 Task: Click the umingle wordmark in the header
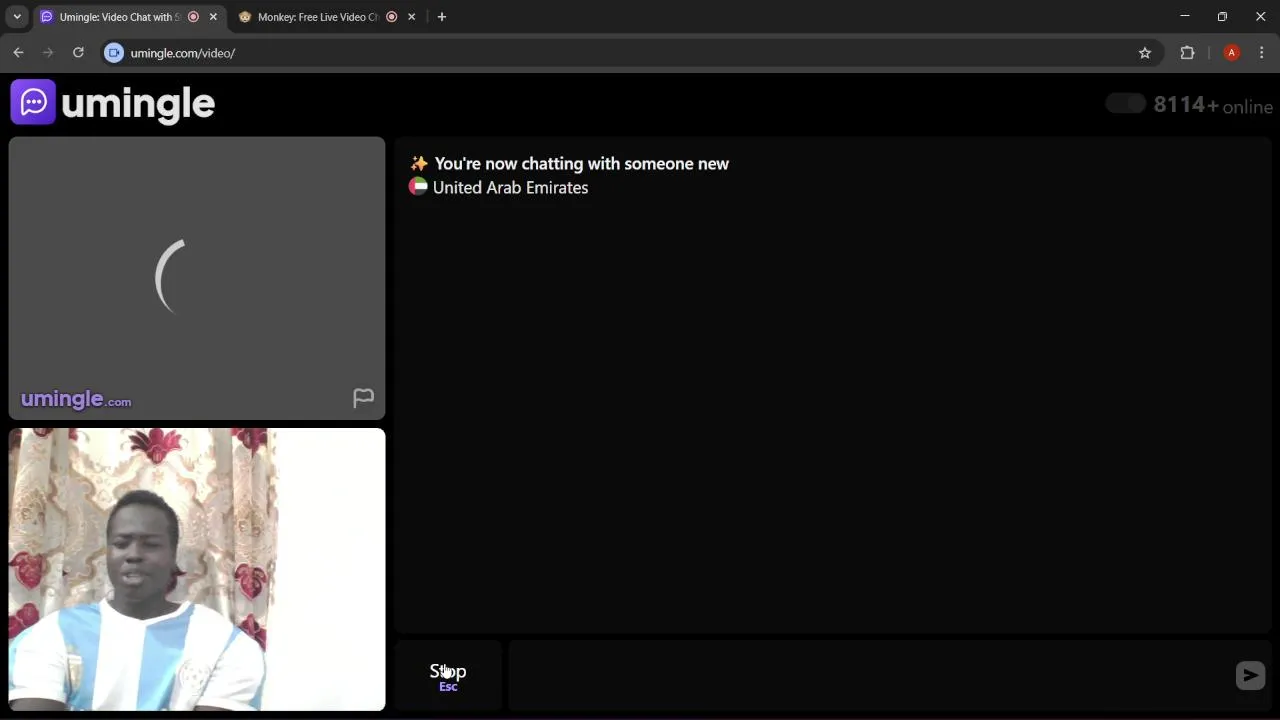(x=138, y=103)
